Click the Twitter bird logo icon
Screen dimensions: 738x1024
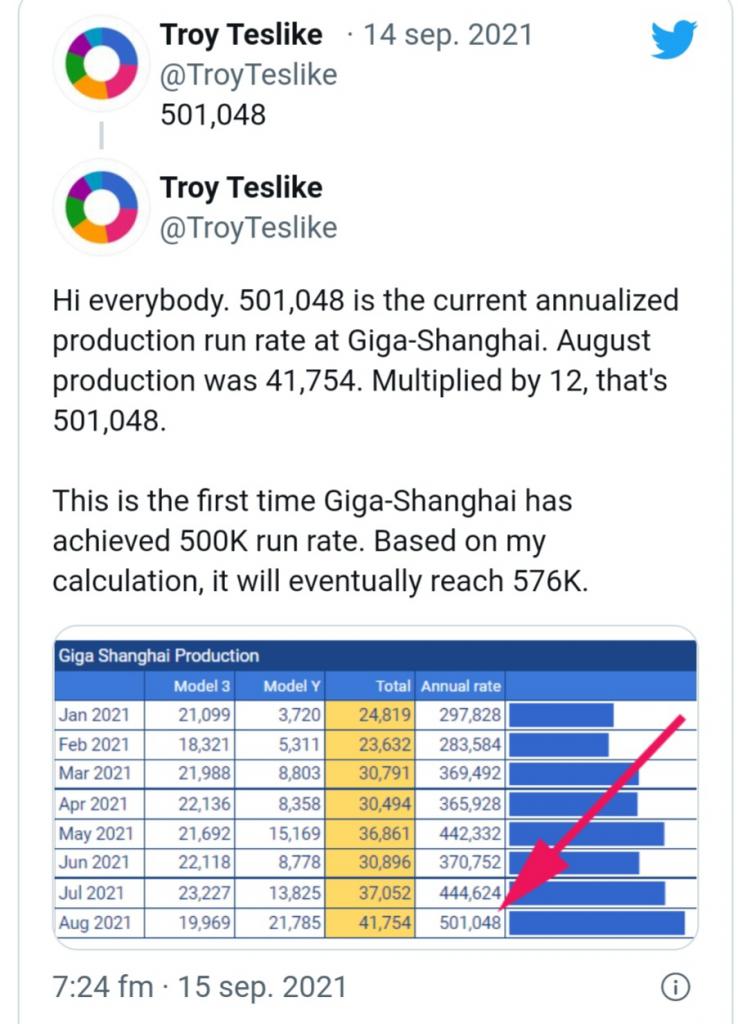point(673,39)
